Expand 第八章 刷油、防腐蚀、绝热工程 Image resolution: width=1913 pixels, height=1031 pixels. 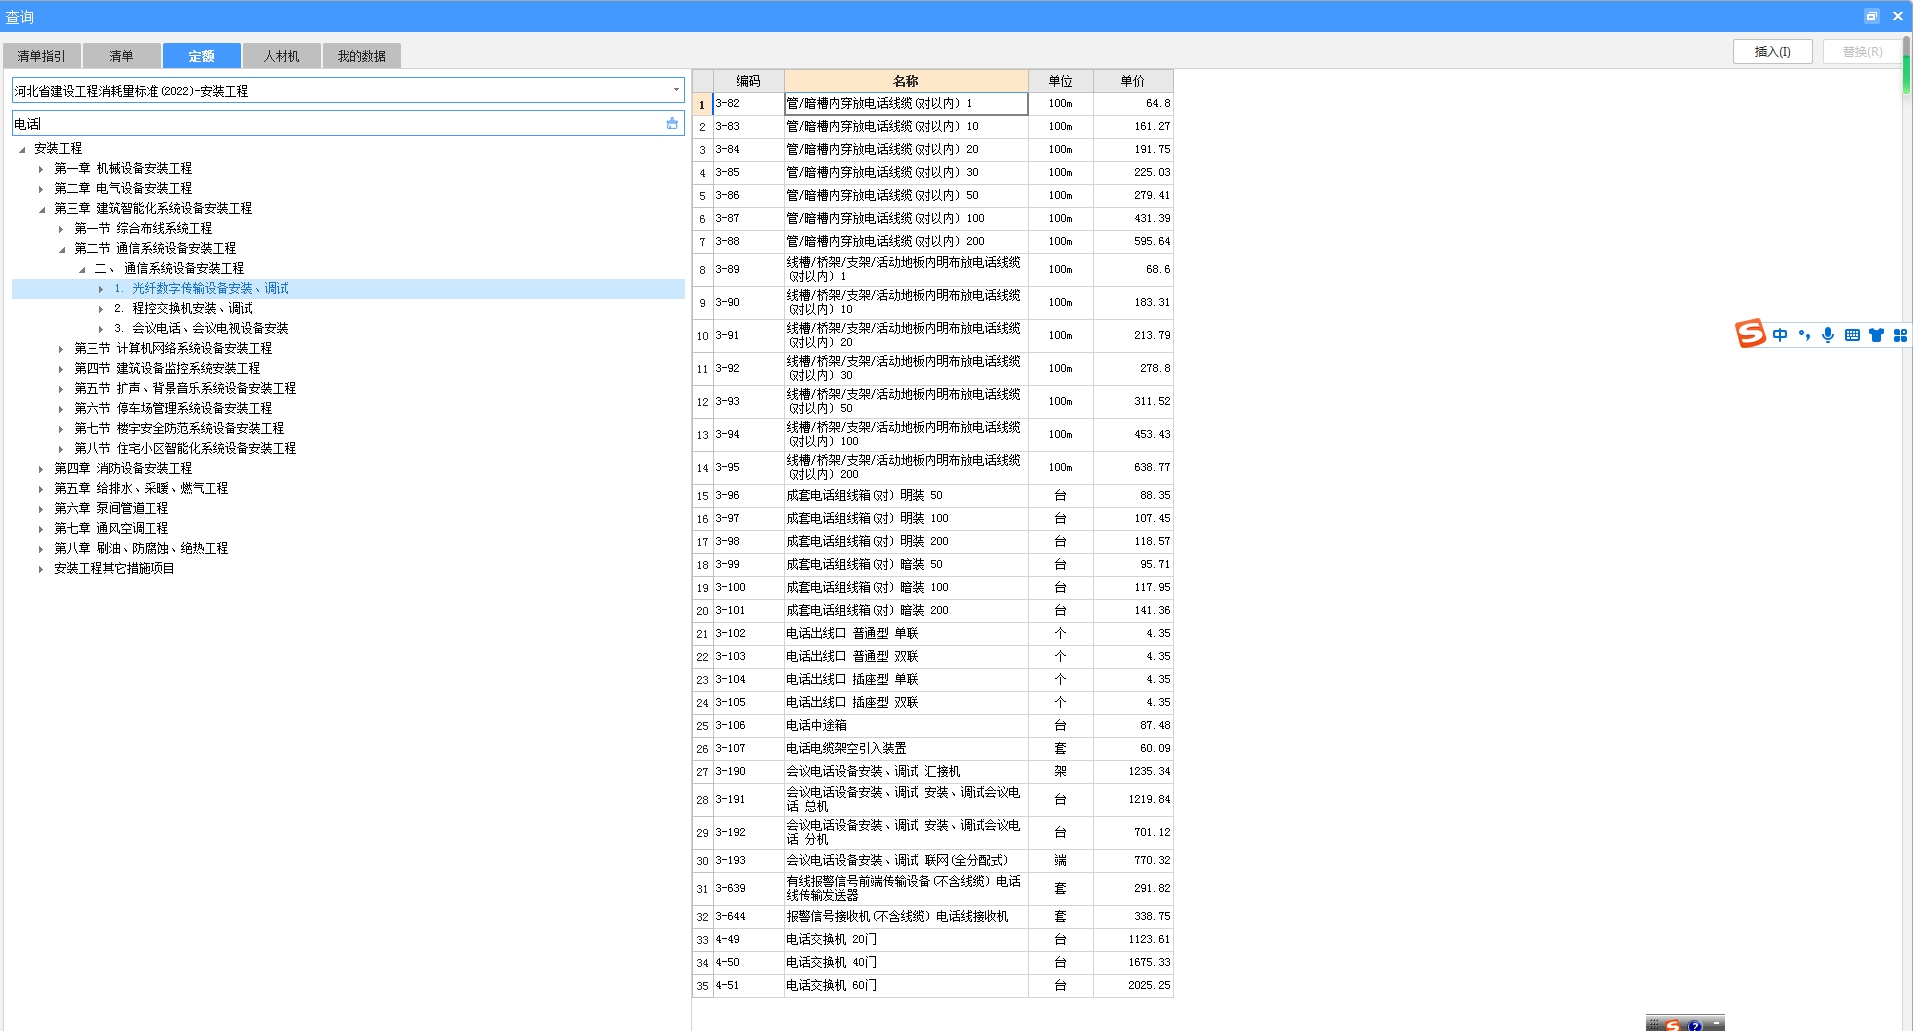pos(41,549)
